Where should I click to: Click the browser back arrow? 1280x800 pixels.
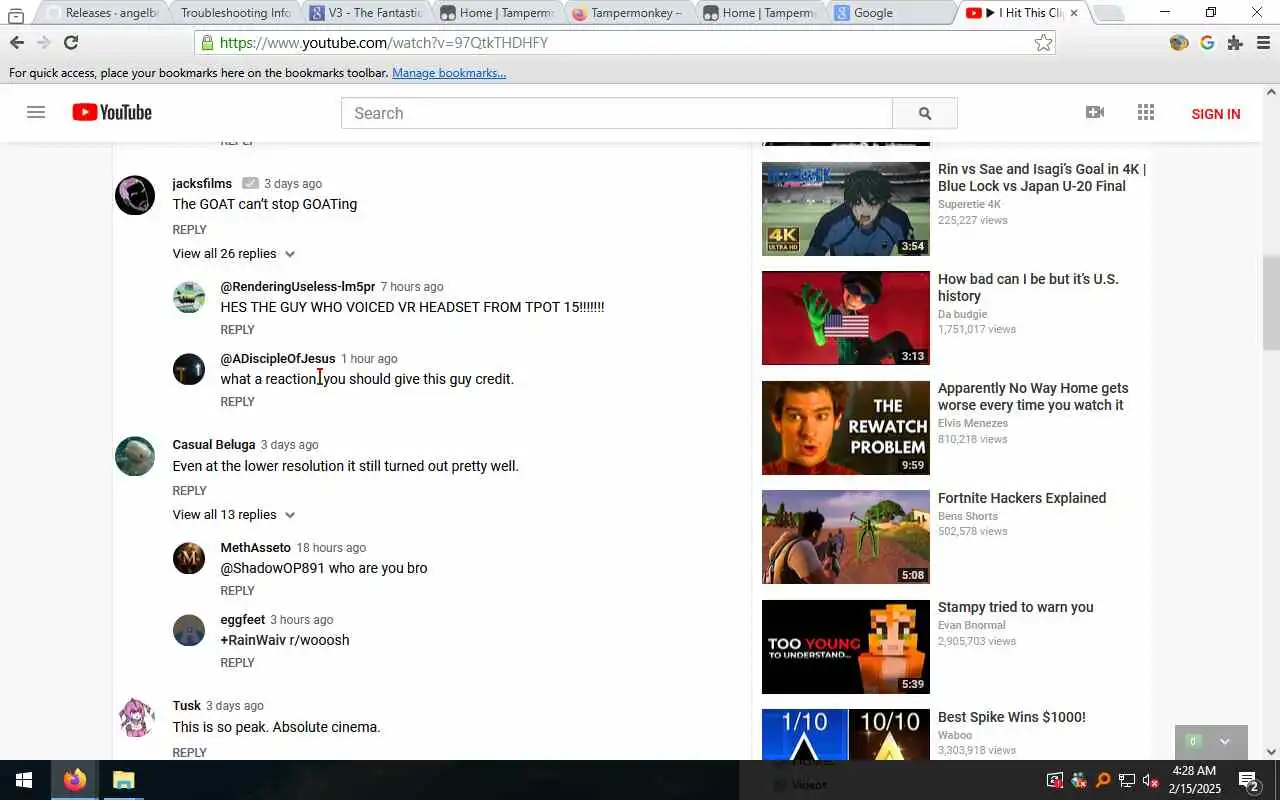point(17,42)
